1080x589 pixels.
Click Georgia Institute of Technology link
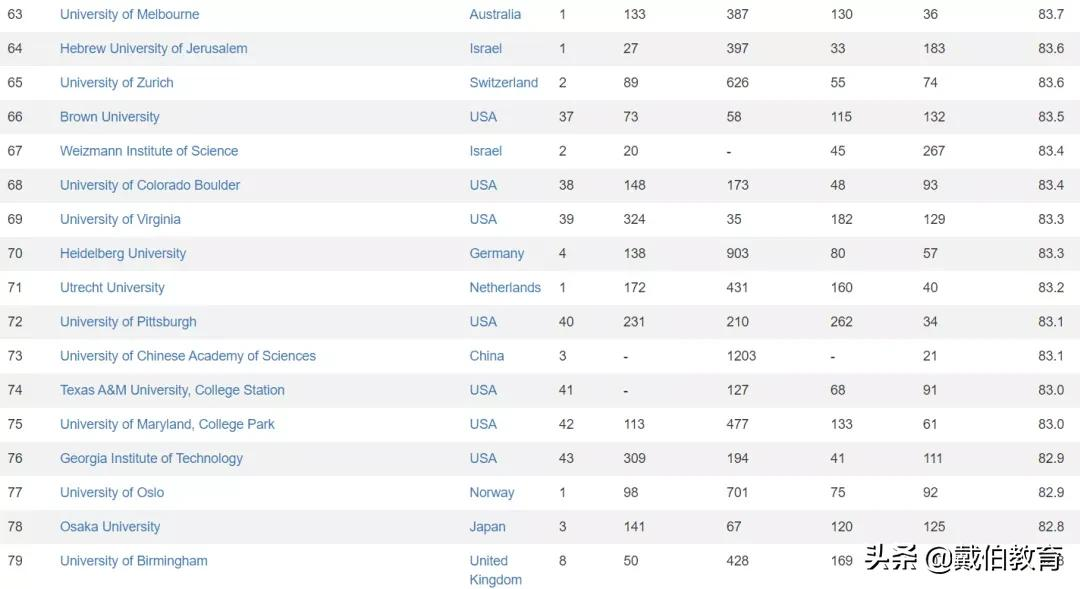[151, 458]
